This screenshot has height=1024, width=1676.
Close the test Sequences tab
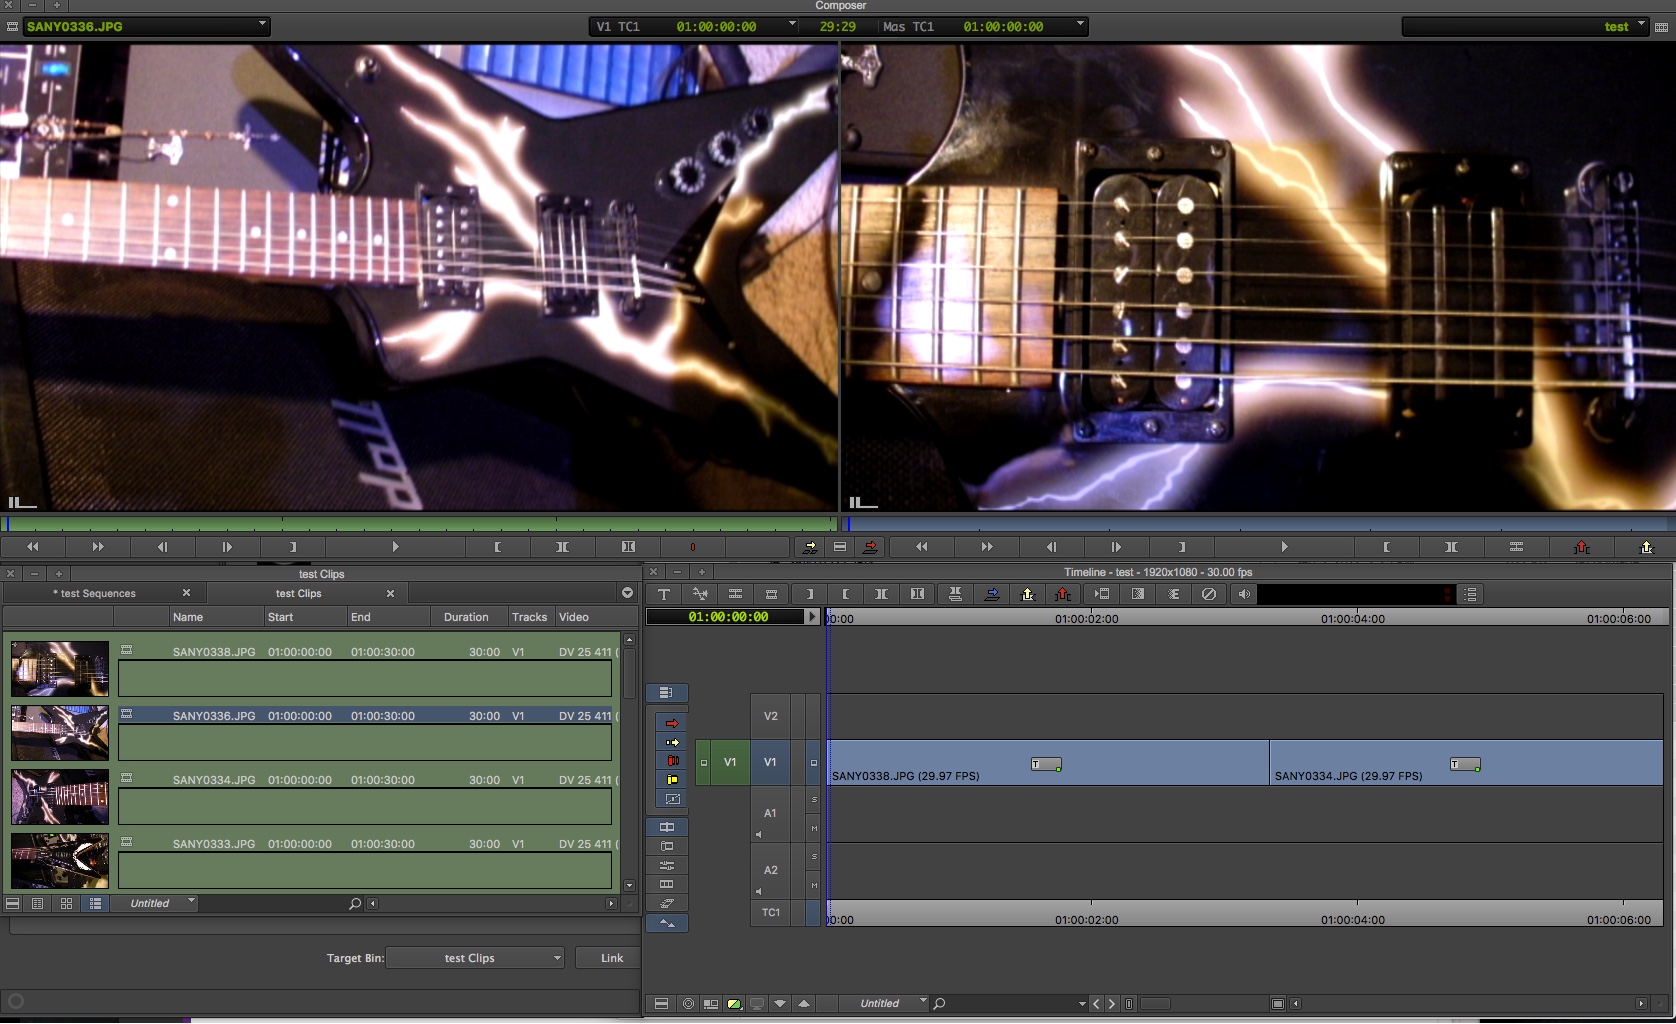[186, 593]
